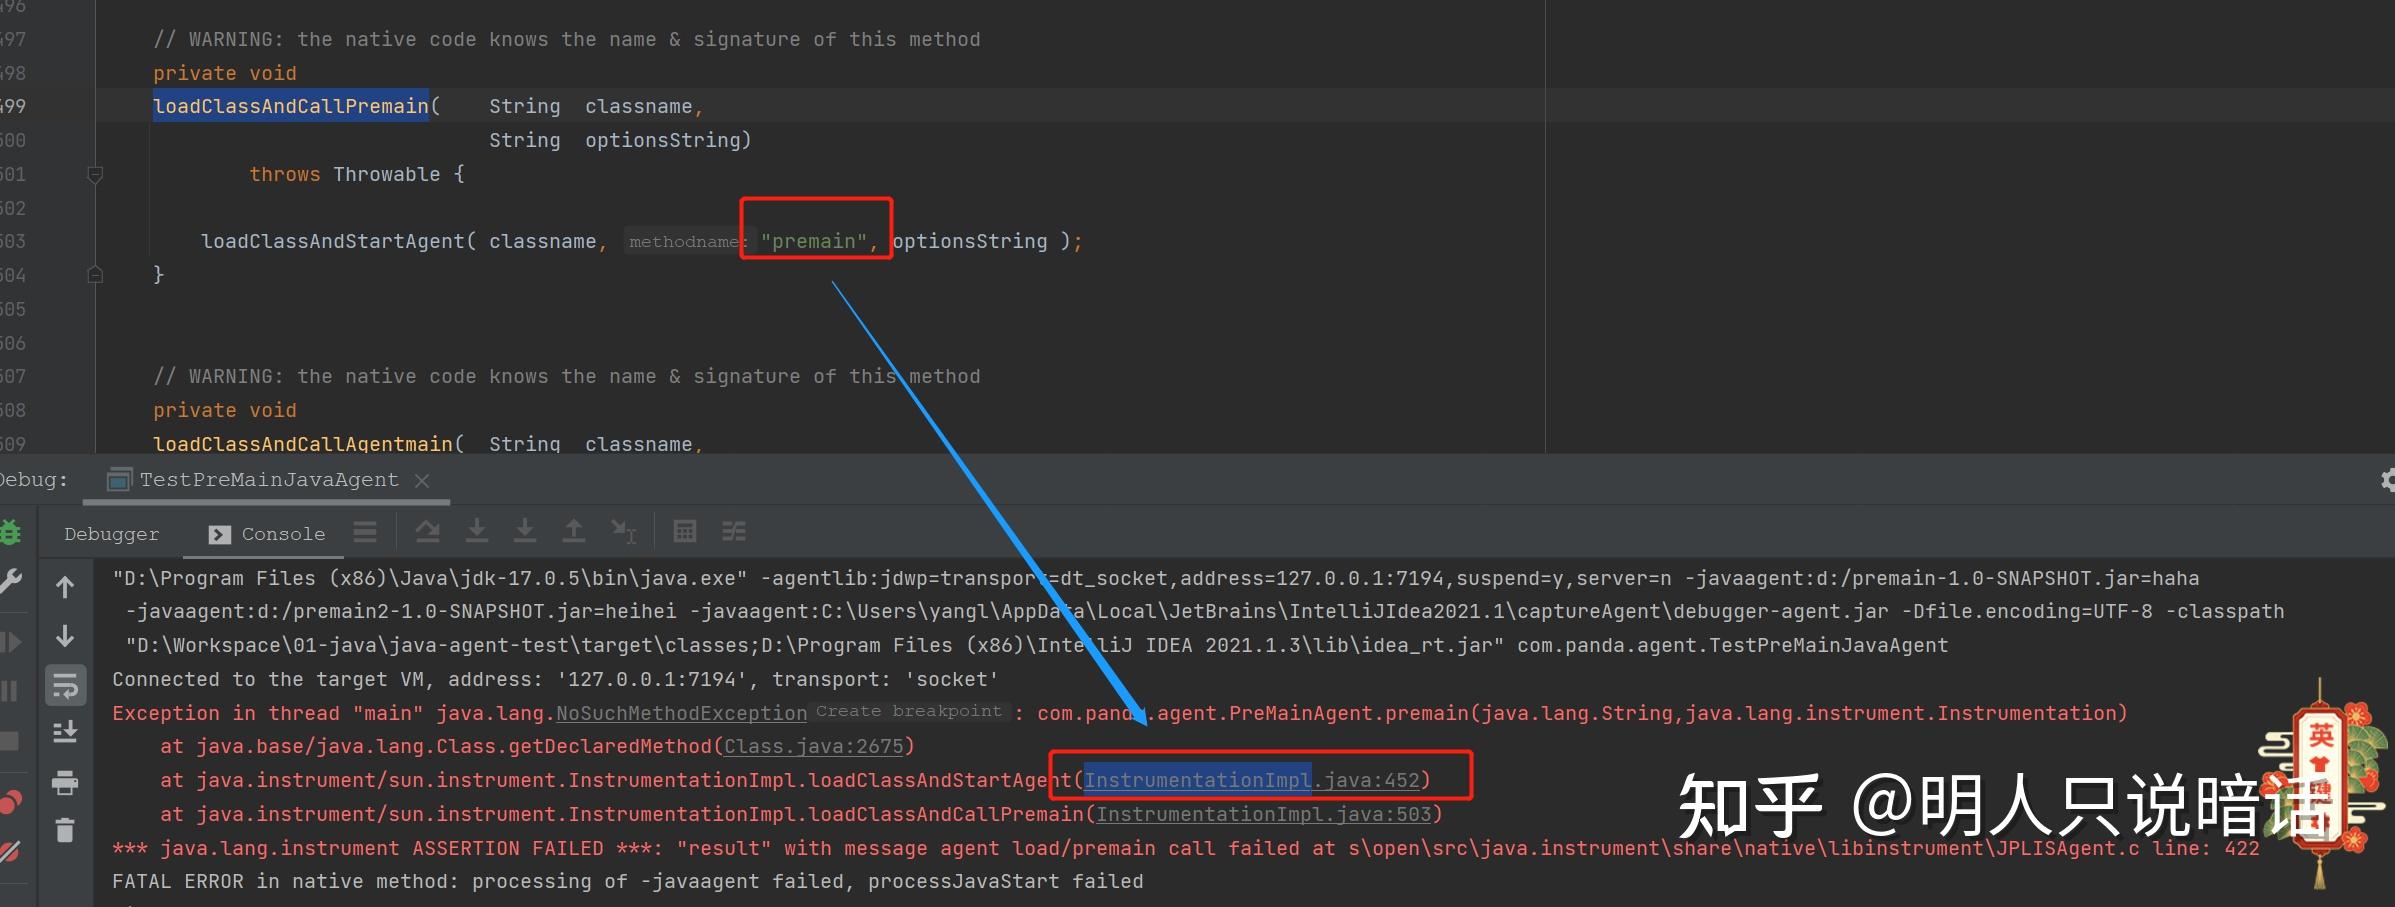Image resolution: width=2395 pixels, height=907 pixels.
Task: Close the TestPreMainJavaAgent debug tab
Action: point(422,481)
